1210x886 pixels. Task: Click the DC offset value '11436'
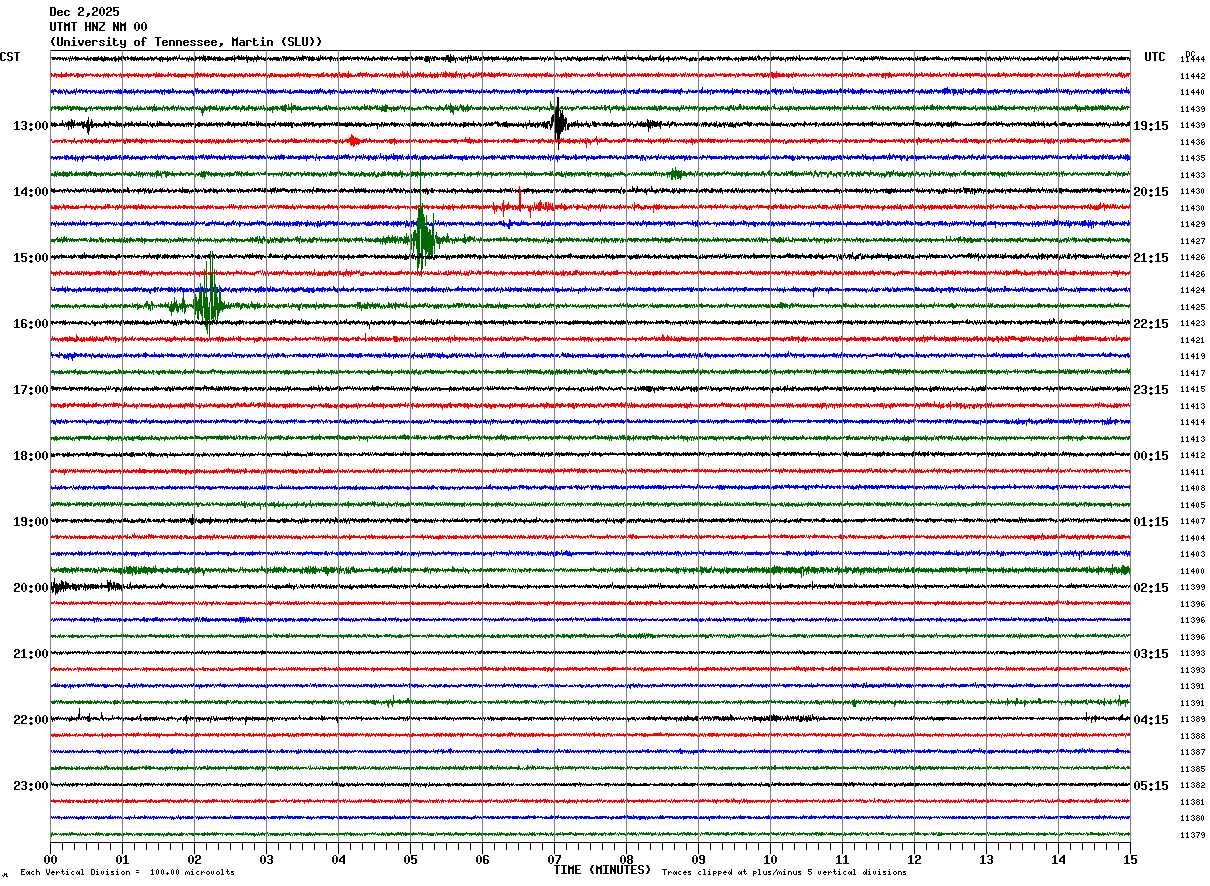click(1192, 142)
